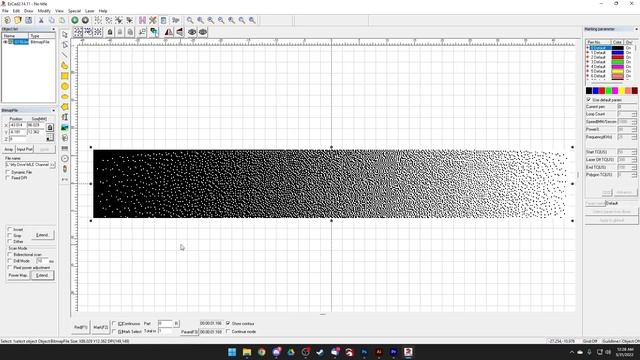Select the yellow Ellipse draw tool
Image resolution: width=640 pixels, height=360 pixels.
[x=64, y=97]
